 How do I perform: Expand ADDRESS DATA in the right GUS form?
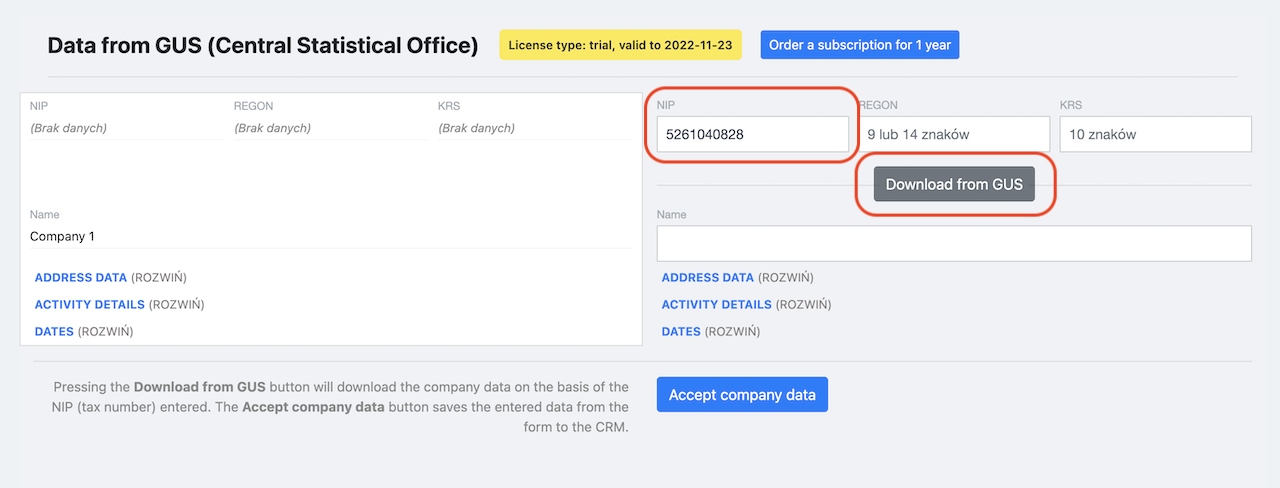coord(708,278)
